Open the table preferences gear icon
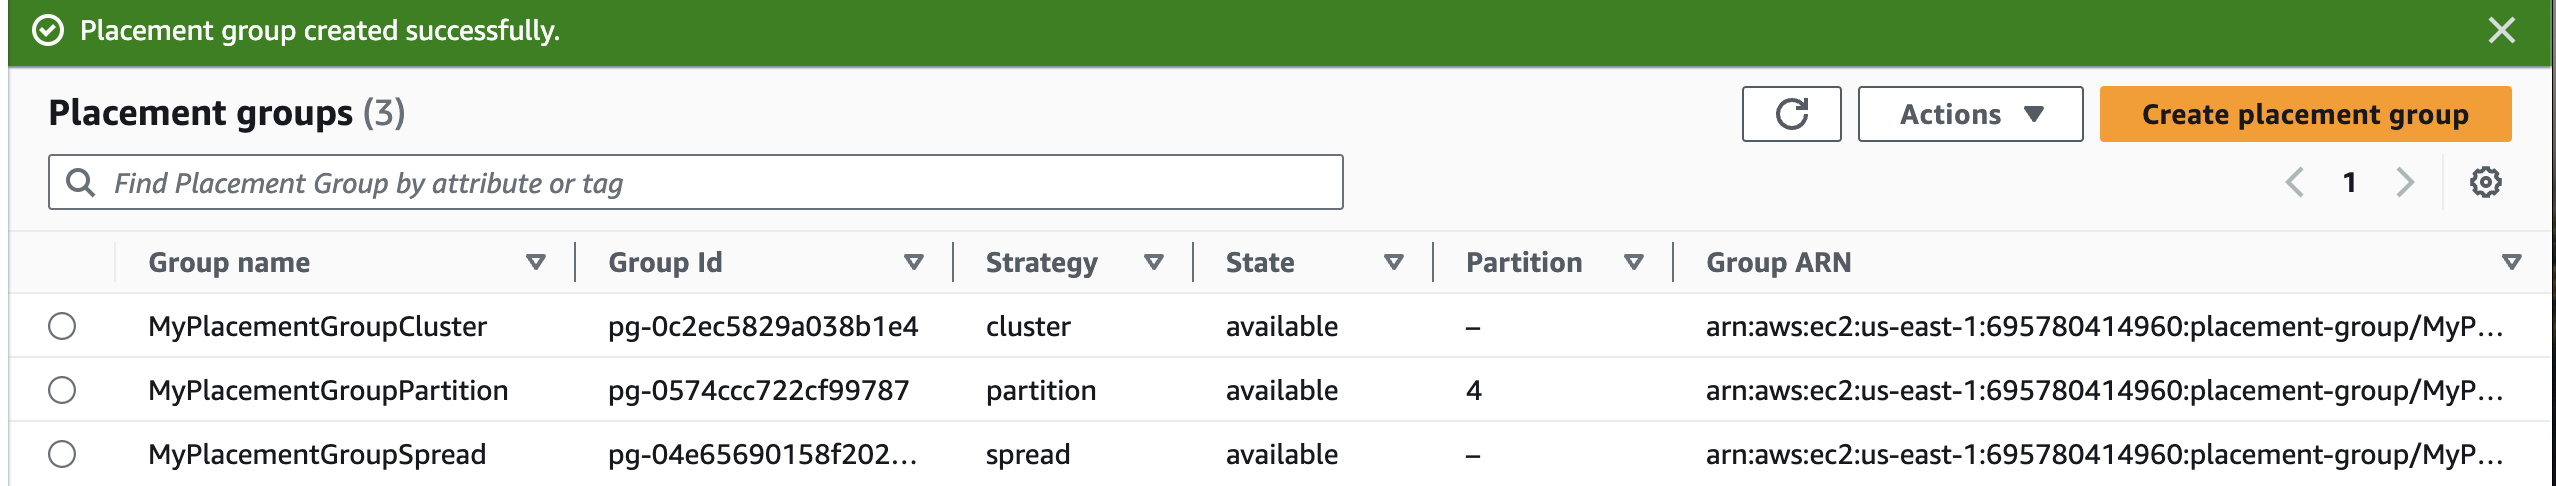Image resolution: width=2556 pixels, height=486 pixels. pos(2485,182)
